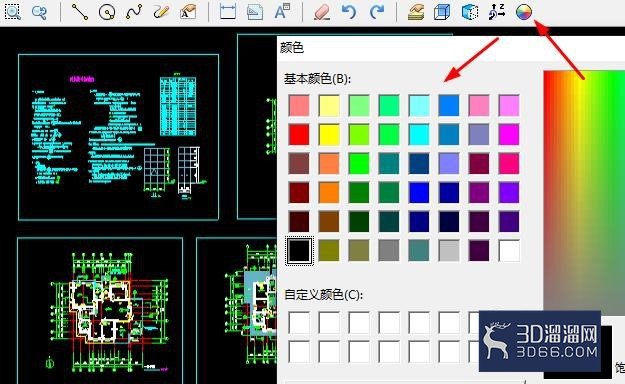Pick the bright yellow basic color

coord(329,134)
